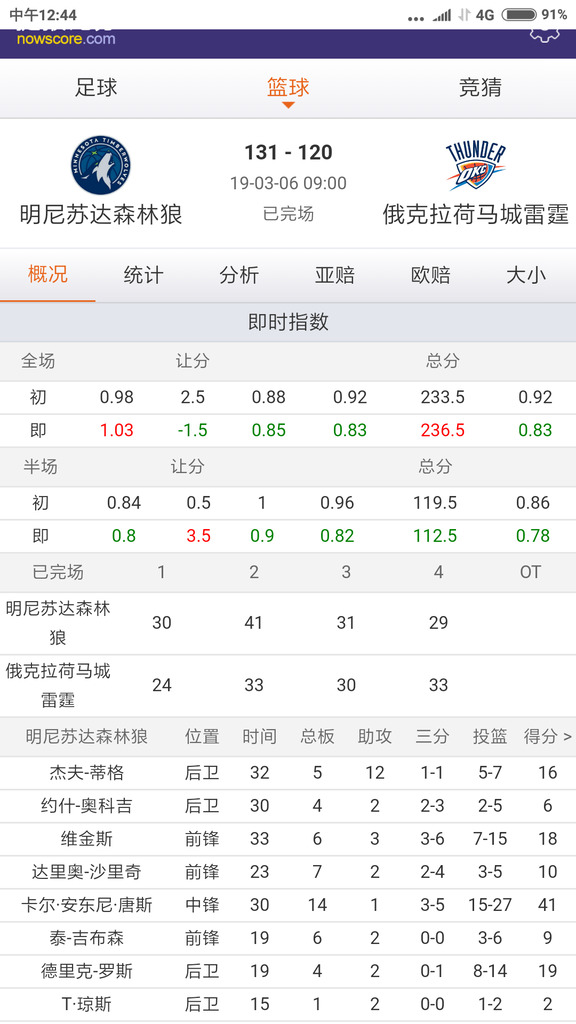Select half-time live handicap 3.5
Image resolution: width=576 pixels, height=1024 pixels.
199,536
